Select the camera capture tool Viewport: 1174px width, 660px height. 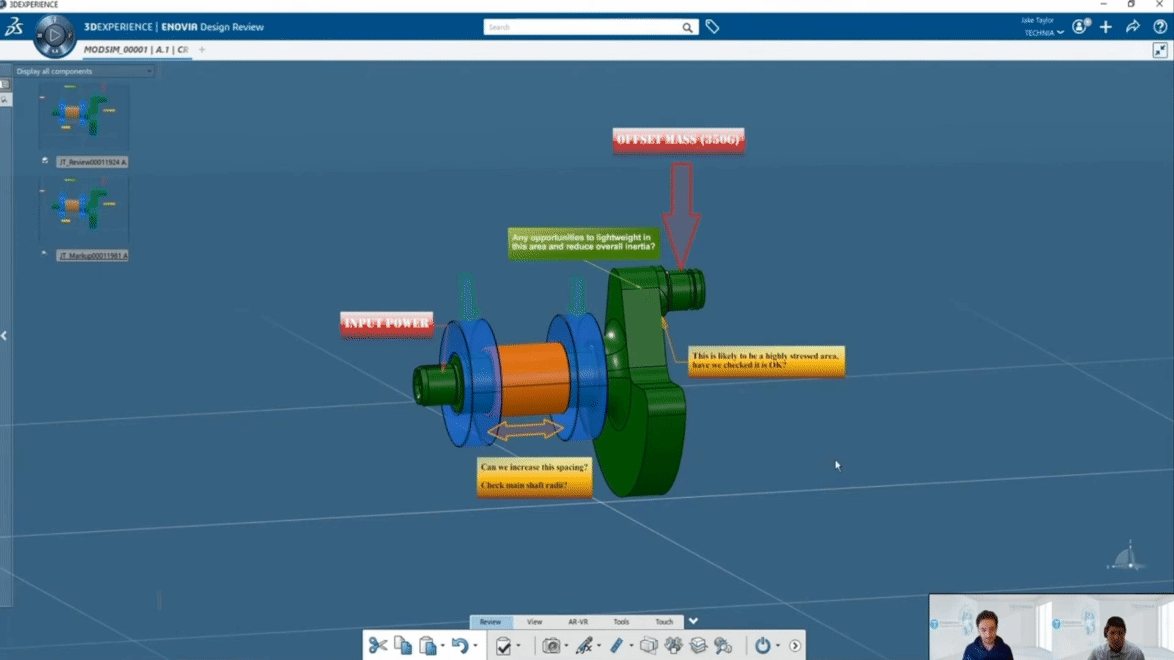[x=550, y=646]
